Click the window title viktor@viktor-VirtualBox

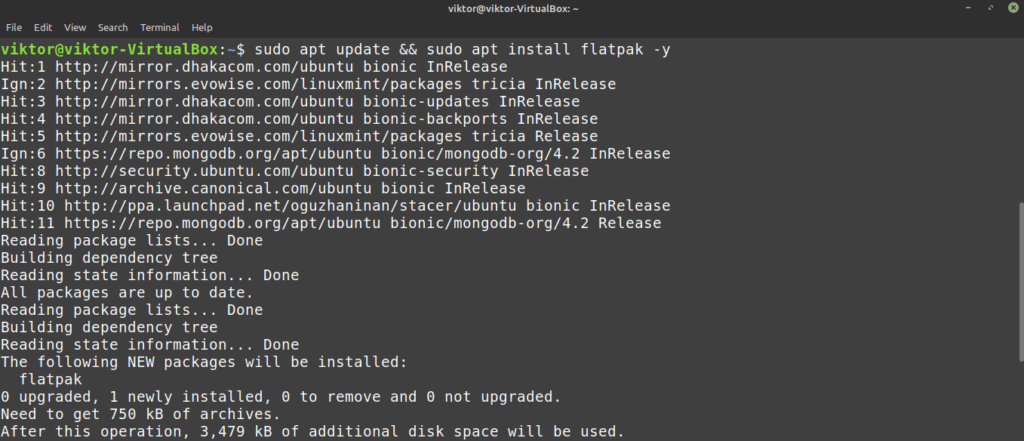click(511, 8)
